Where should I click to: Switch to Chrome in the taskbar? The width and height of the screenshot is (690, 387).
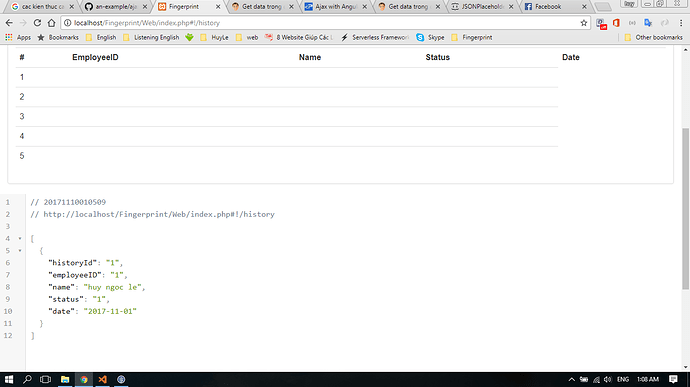[x=84, y=379]
